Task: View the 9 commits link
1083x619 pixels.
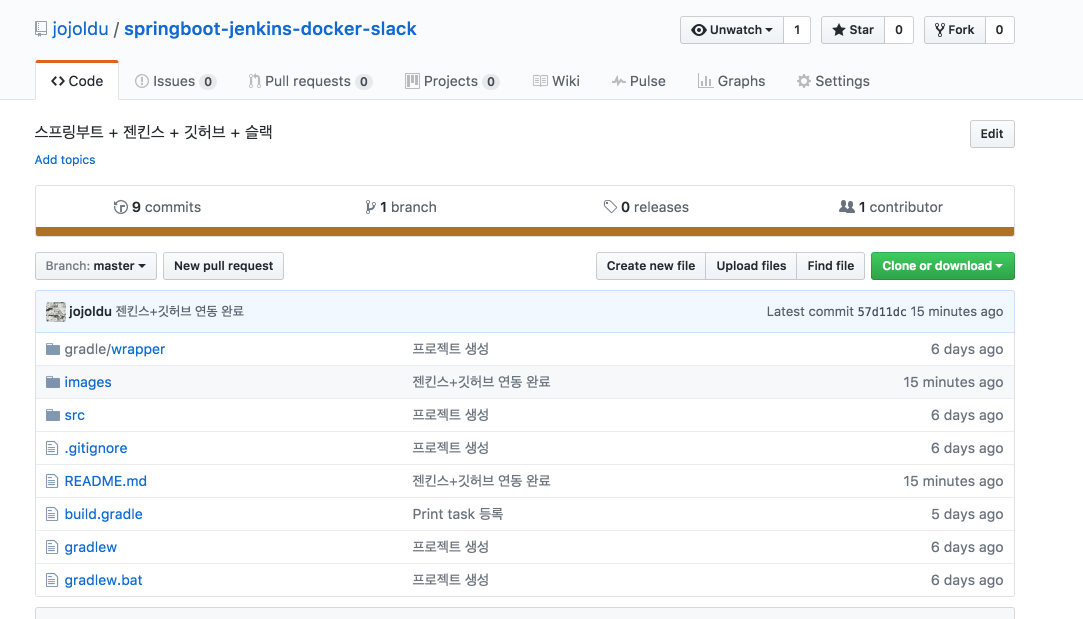Action: (x=157, y=207)
